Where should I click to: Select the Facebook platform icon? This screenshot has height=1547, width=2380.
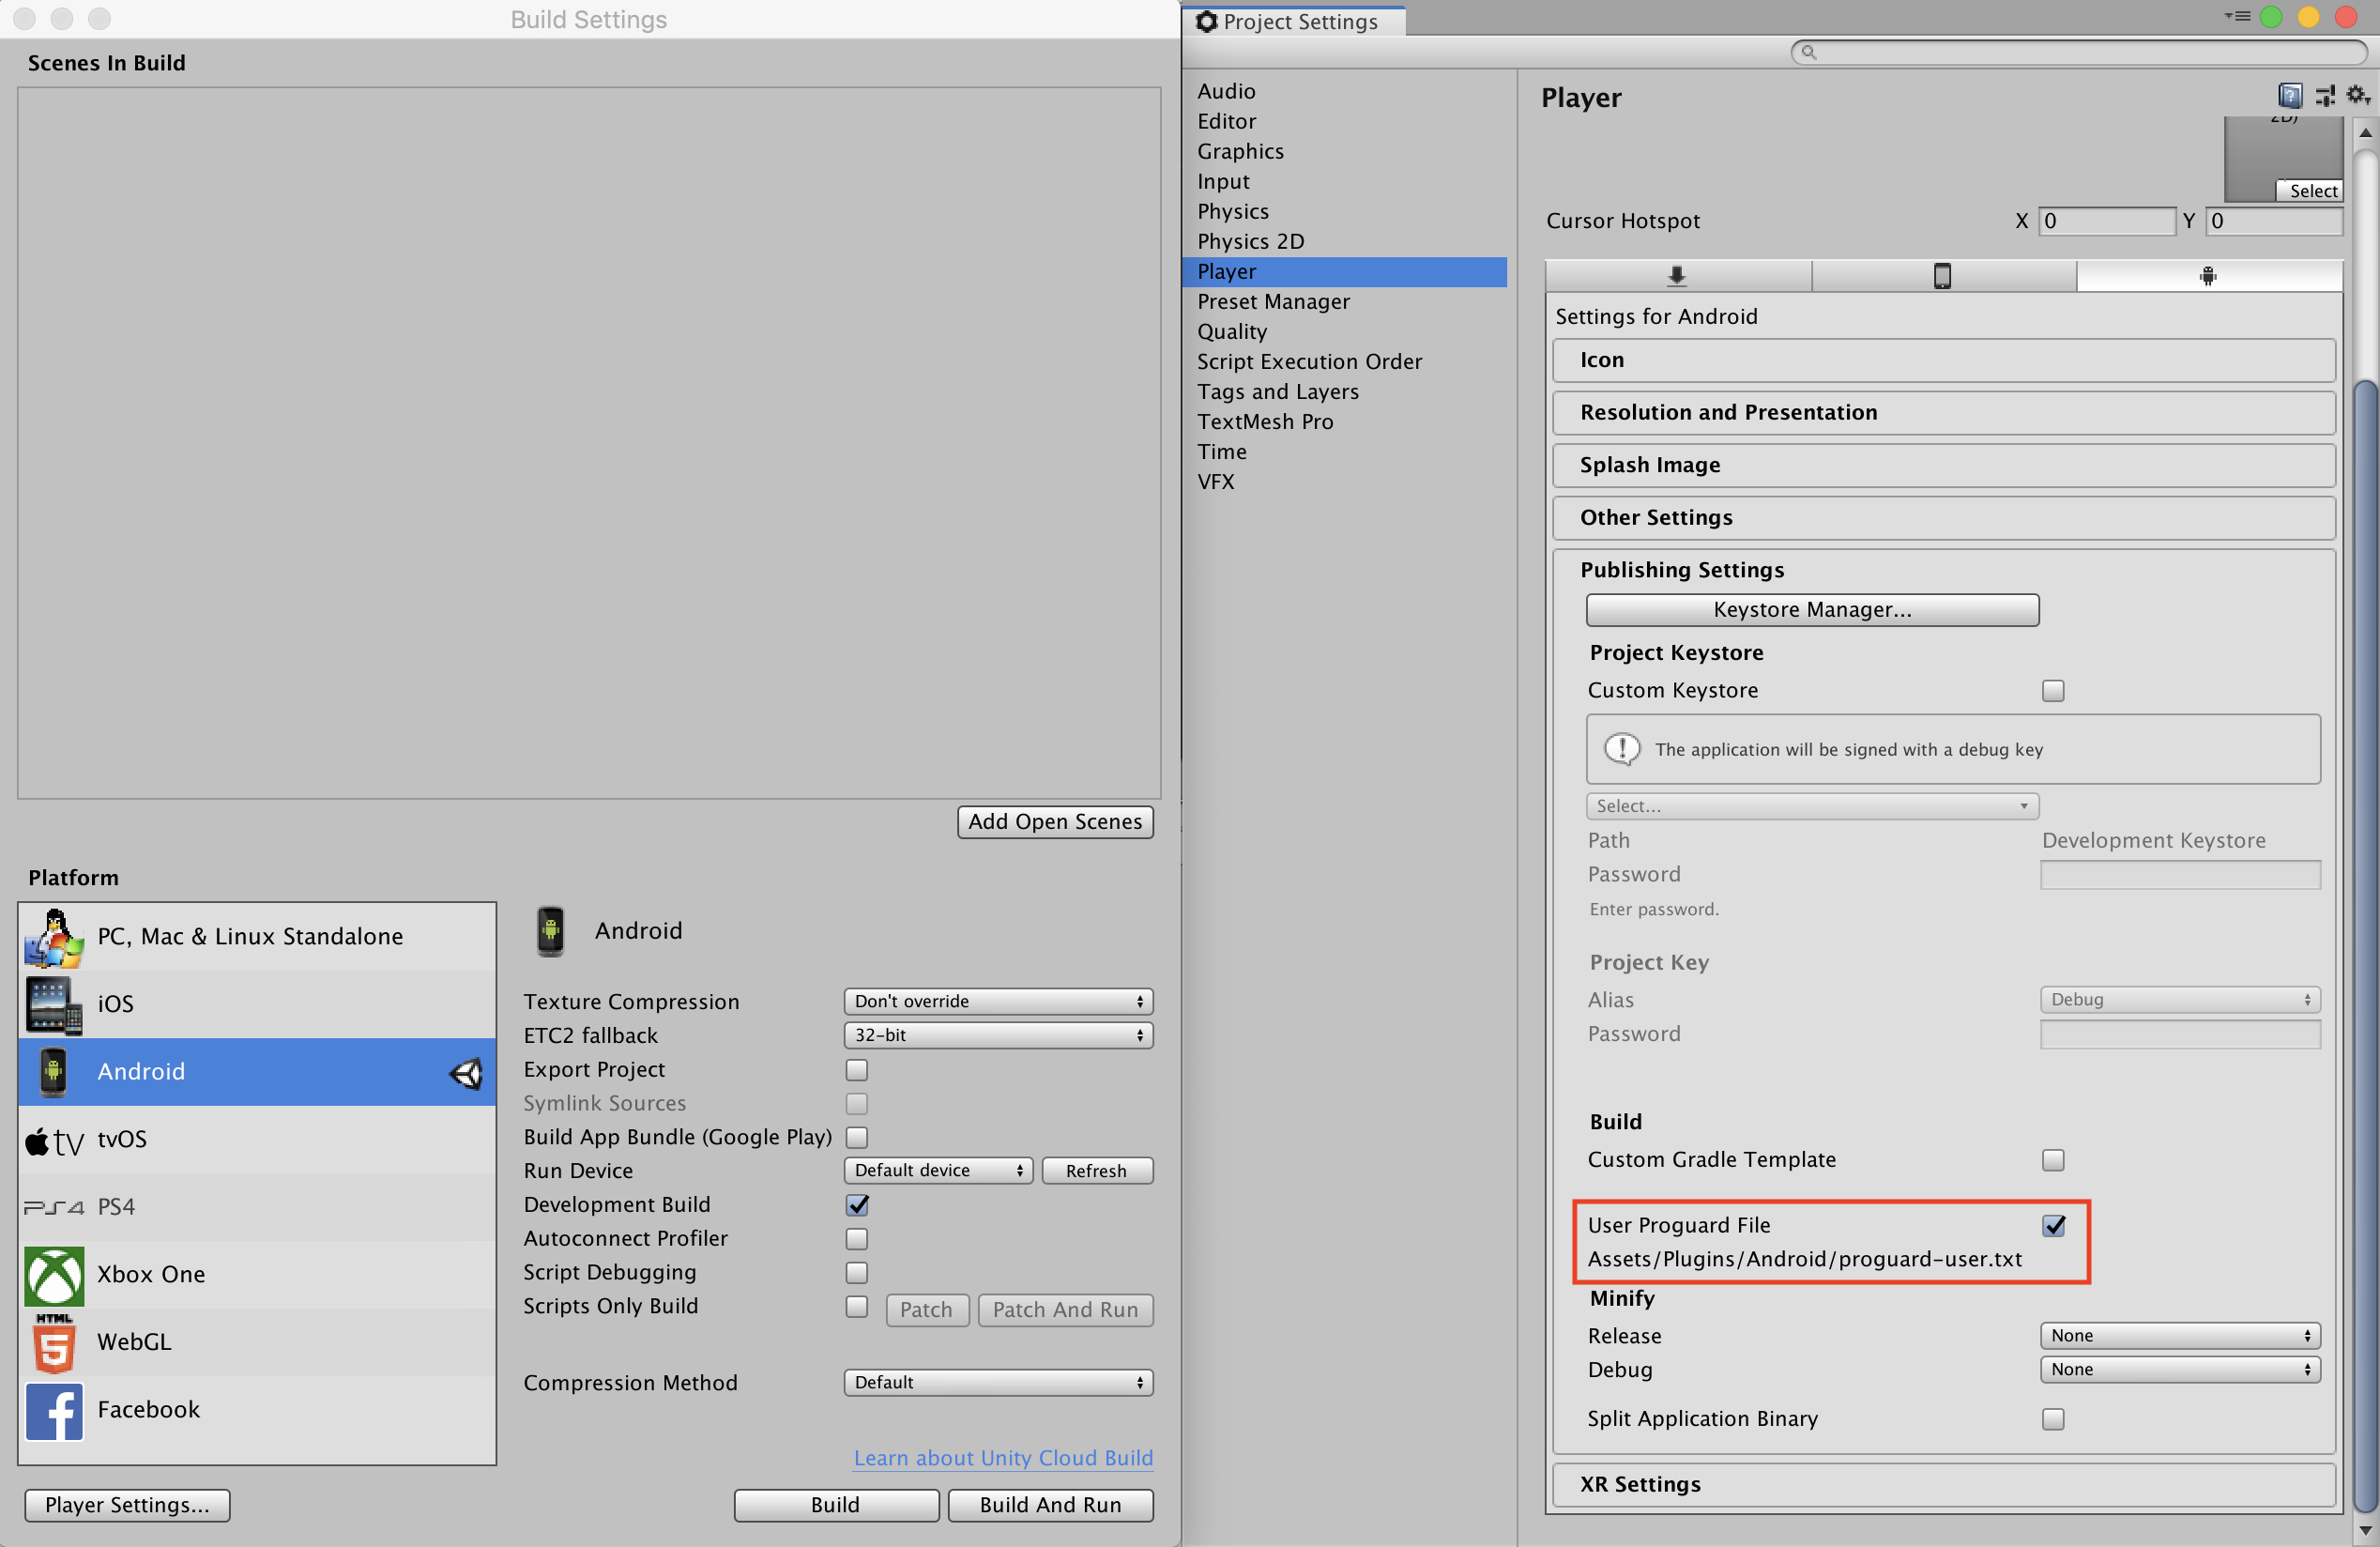tap(52, 1408)
